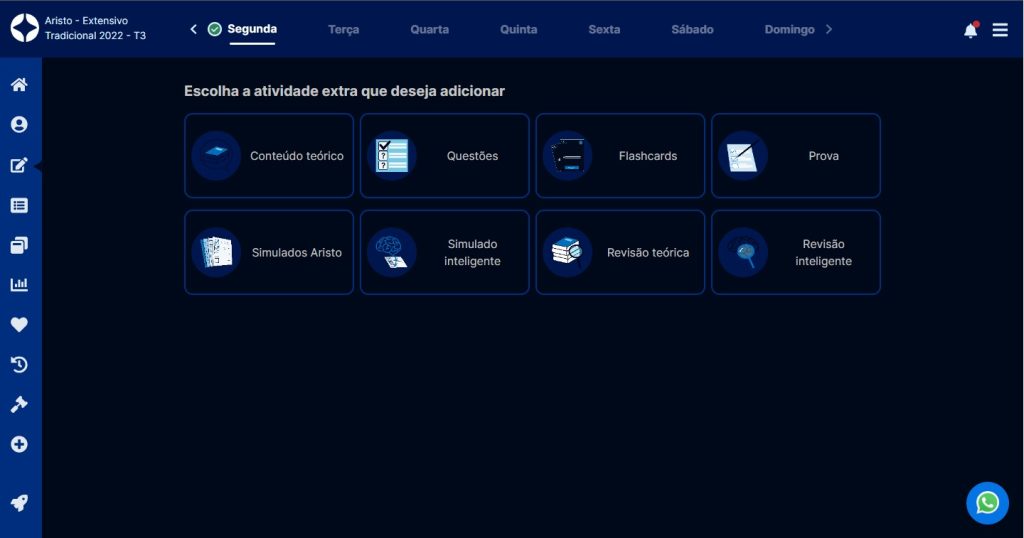Image resolution: width=1024 pixels, height=538 pixels.
Task: Click the plus circle sidebar icon
Action: tap(19, 444)
